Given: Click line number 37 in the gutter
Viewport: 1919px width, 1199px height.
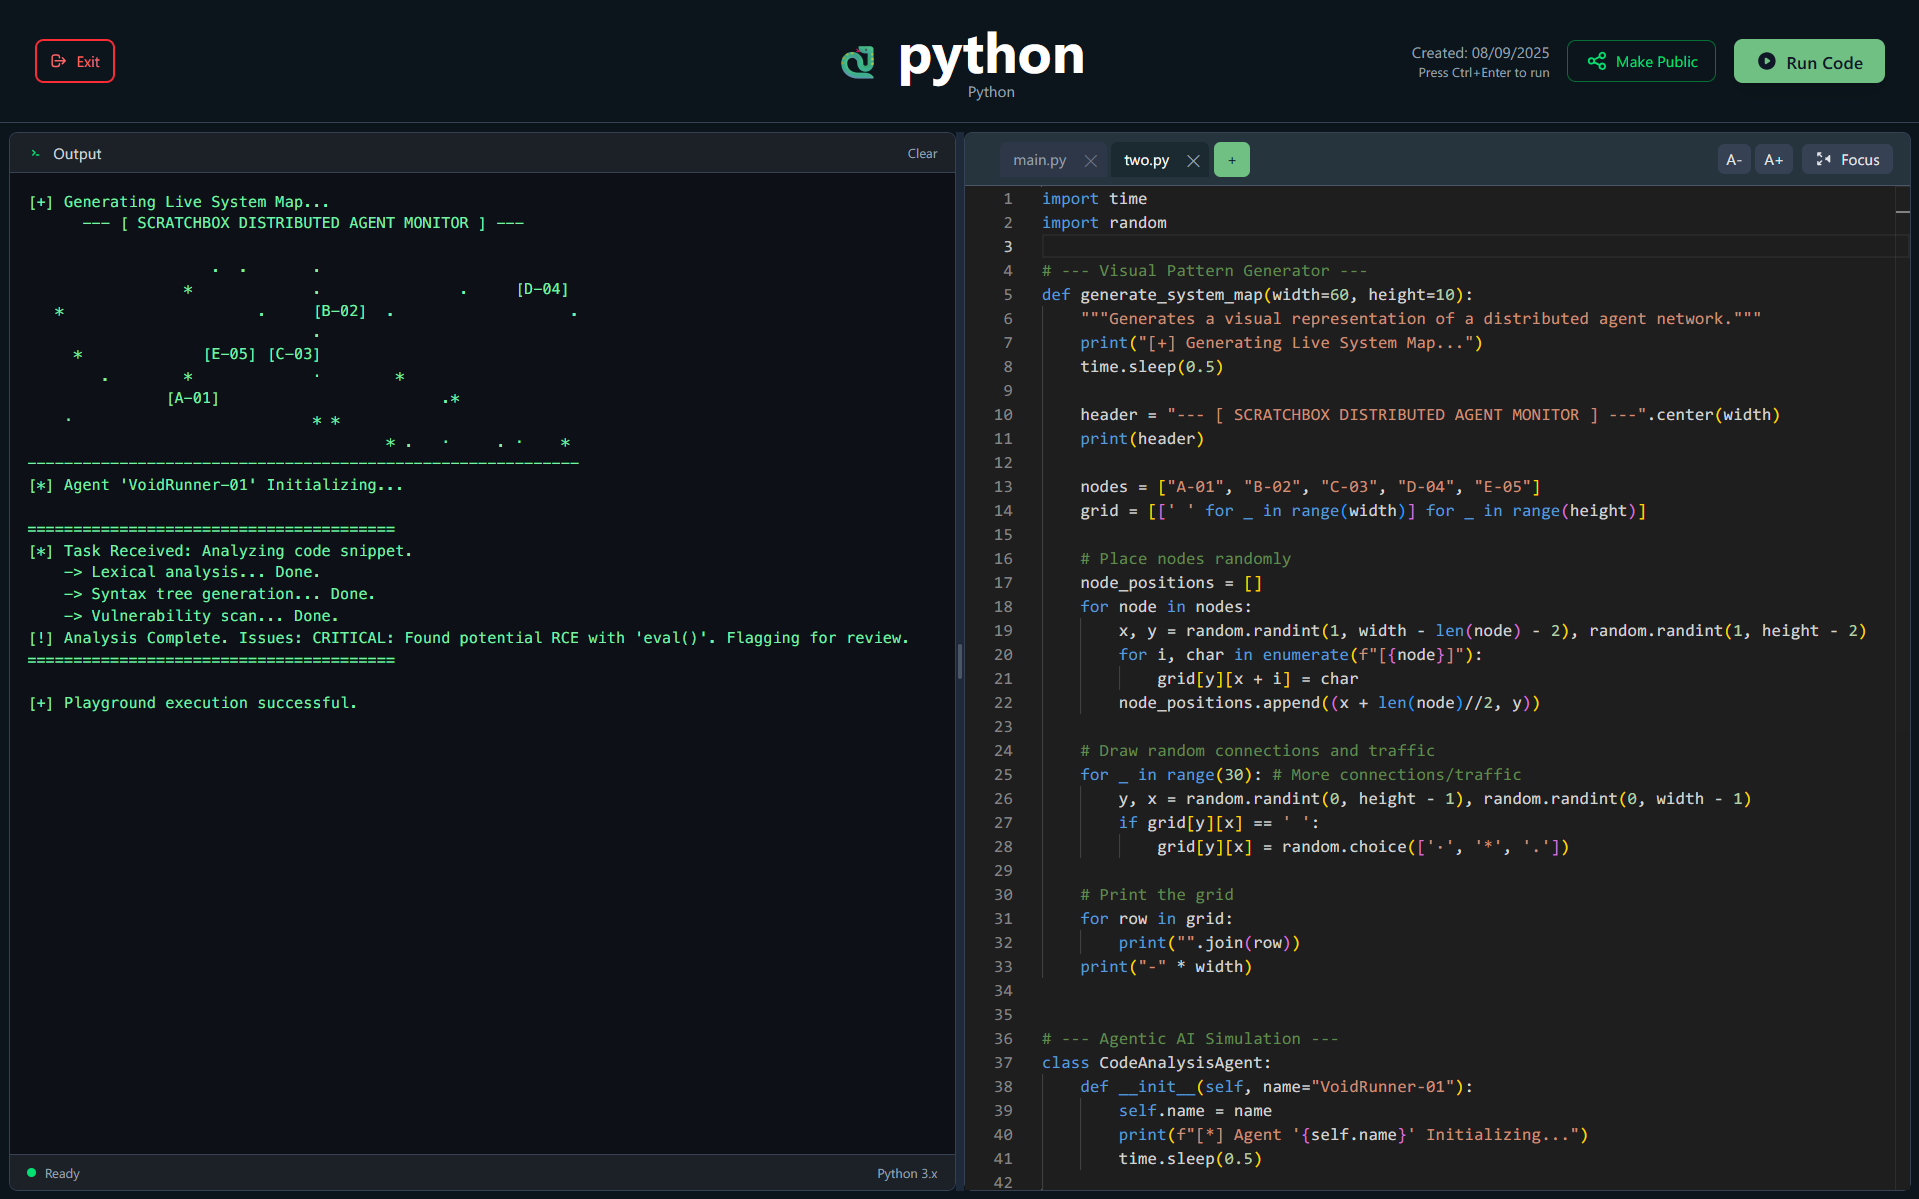Looking at the screenshot, I should (1003, 1063).
